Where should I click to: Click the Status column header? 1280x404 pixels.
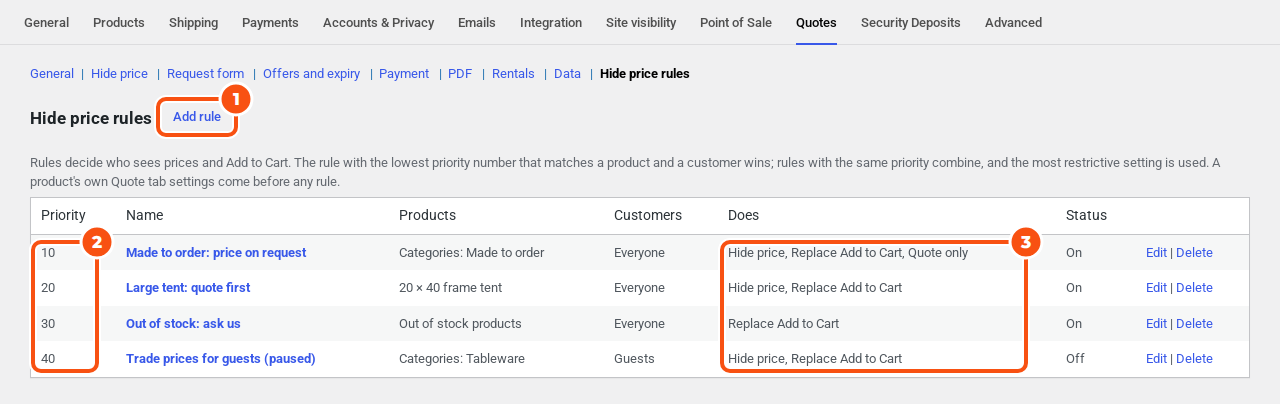1086,216
